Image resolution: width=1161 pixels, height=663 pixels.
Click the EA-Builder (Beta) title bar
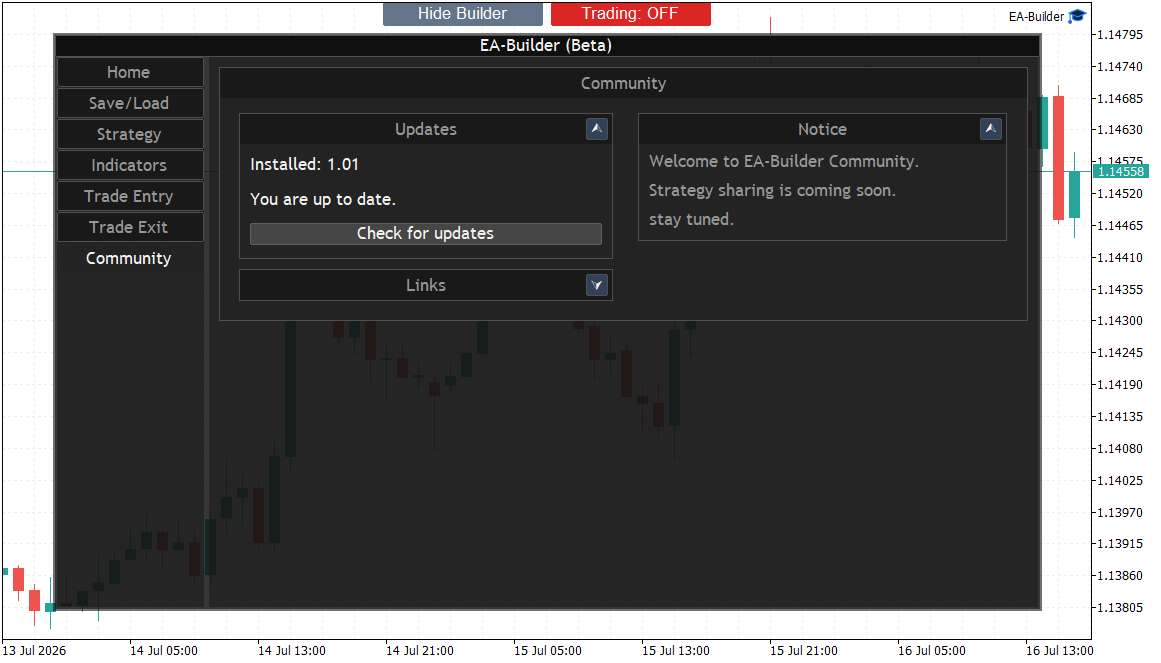pos(547,46)
